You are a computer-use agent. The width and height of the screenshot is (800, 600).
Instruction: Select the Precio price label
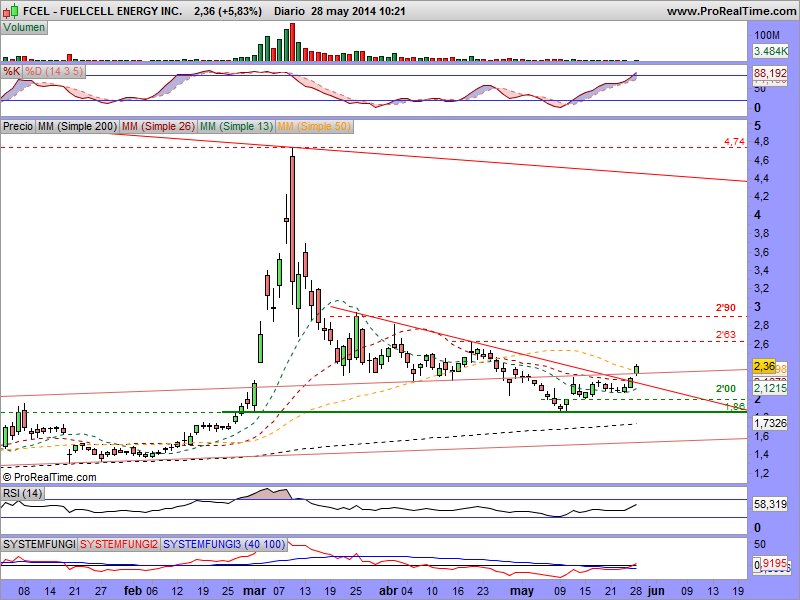coord(18,126)
